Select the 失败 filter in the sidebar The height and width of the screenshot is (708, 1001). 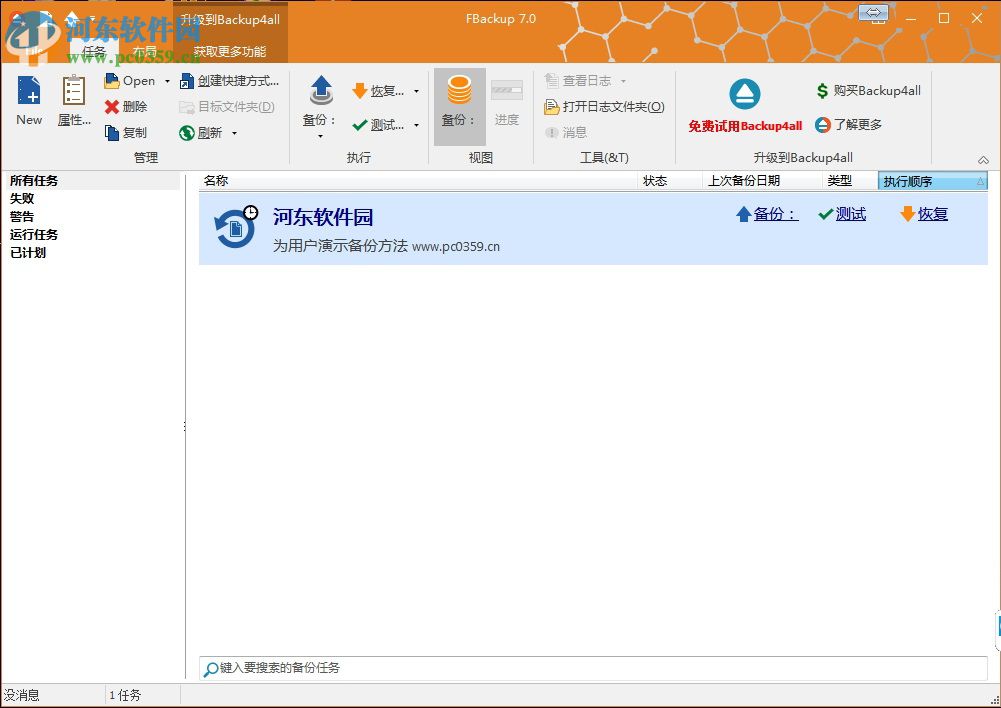[x=22, y=198]
